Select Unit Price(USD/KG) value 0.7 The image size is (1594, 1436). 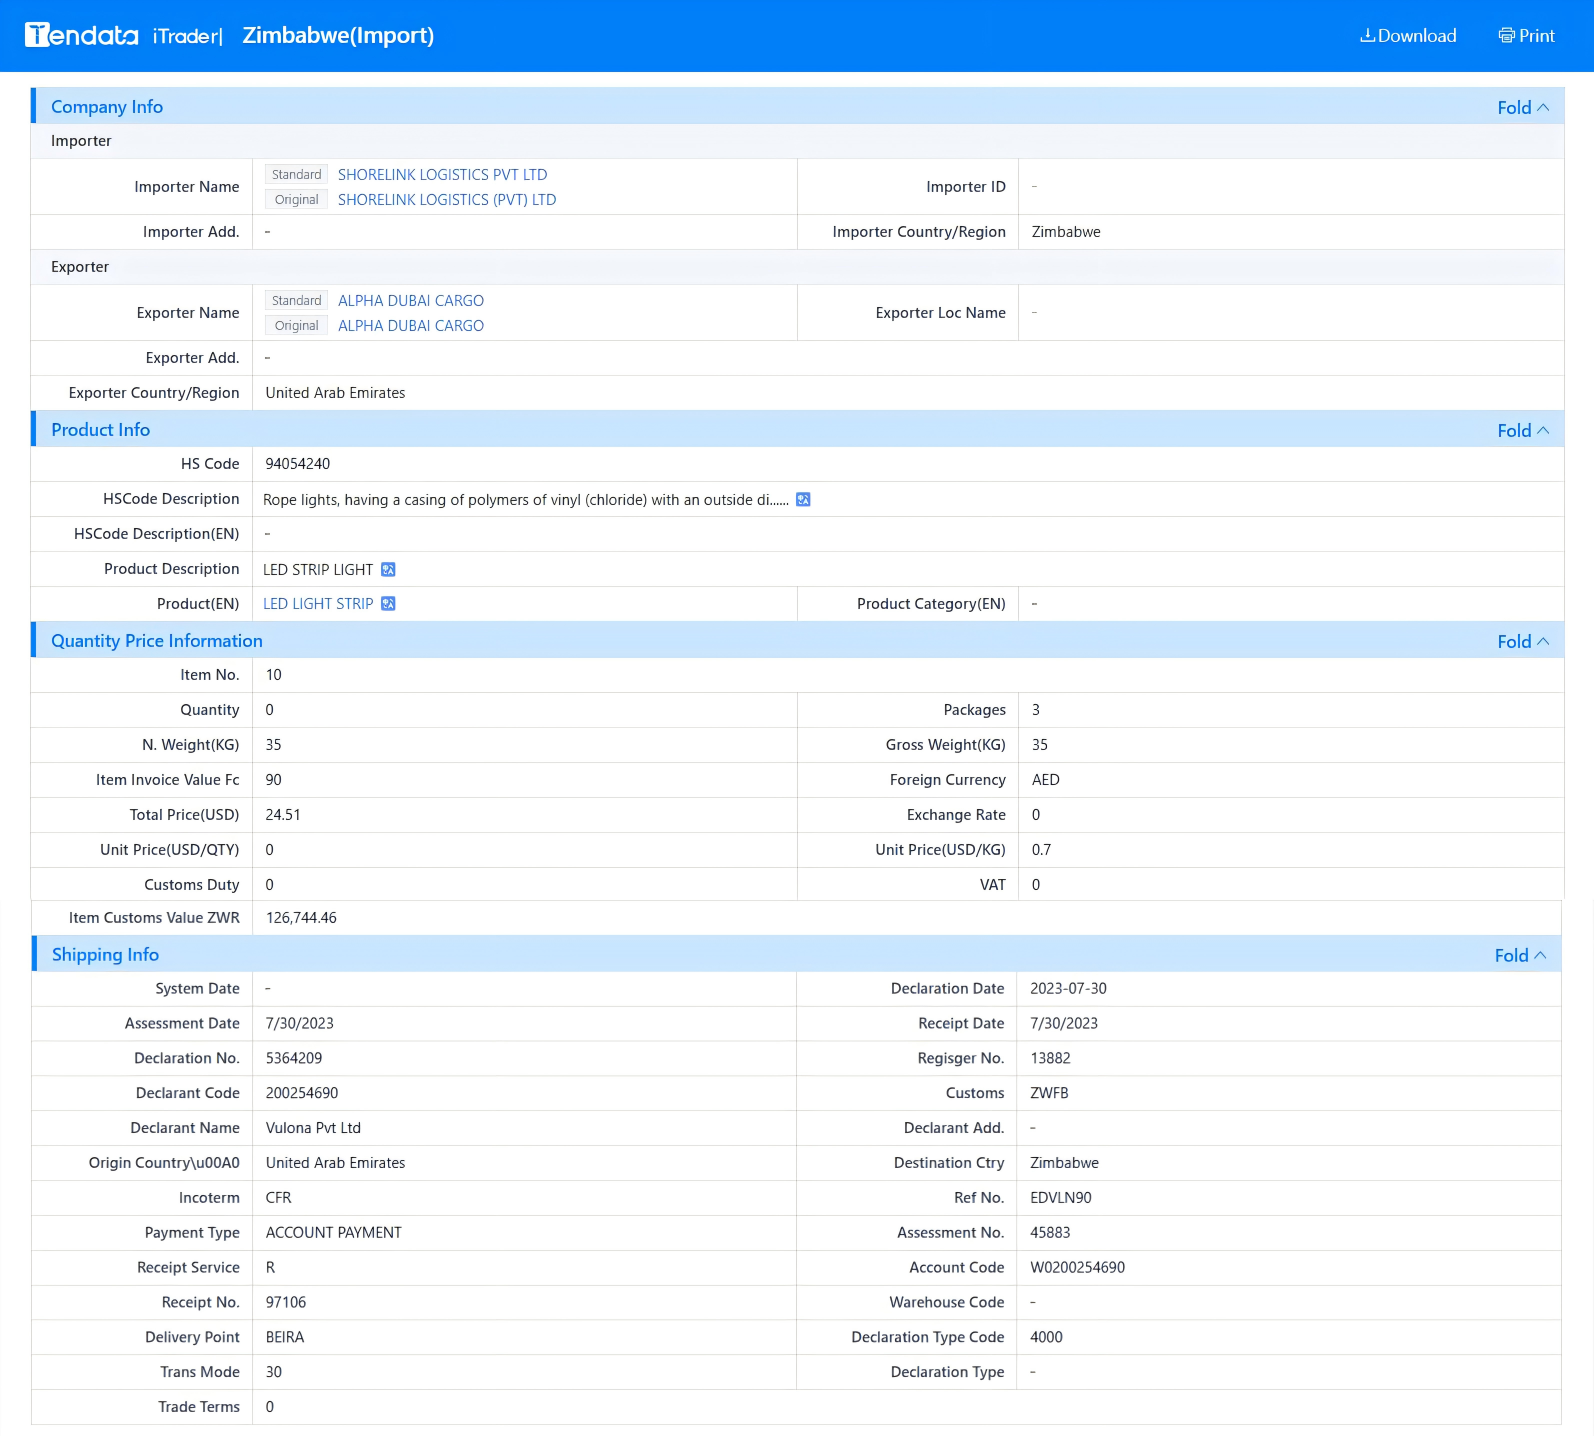(1041, 850)
